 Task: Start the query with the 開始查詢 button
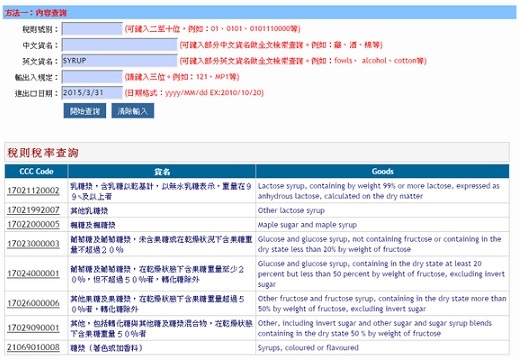[85, 111]
